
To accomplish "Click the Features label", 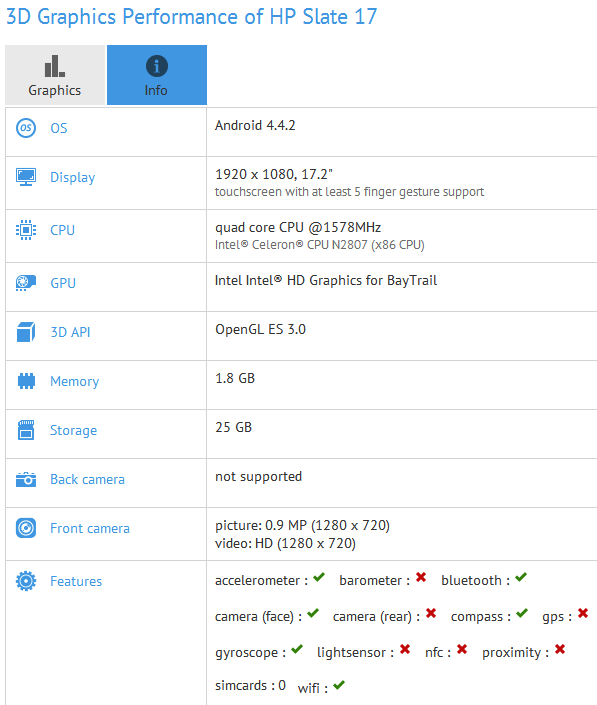I will point(76,581).
